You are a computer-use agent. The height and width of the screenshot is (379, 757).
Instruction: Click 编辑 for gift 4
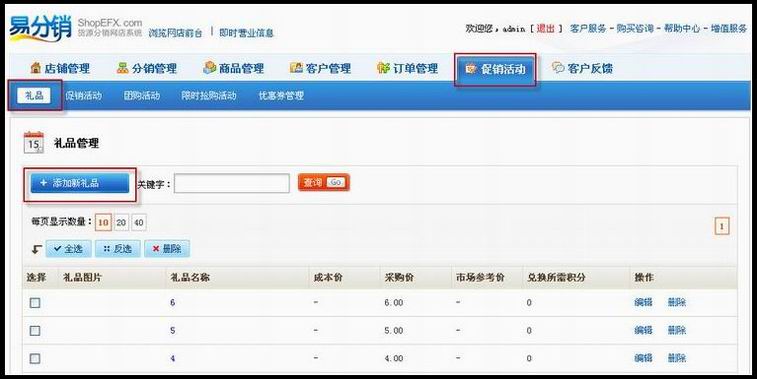coord(643,358)
